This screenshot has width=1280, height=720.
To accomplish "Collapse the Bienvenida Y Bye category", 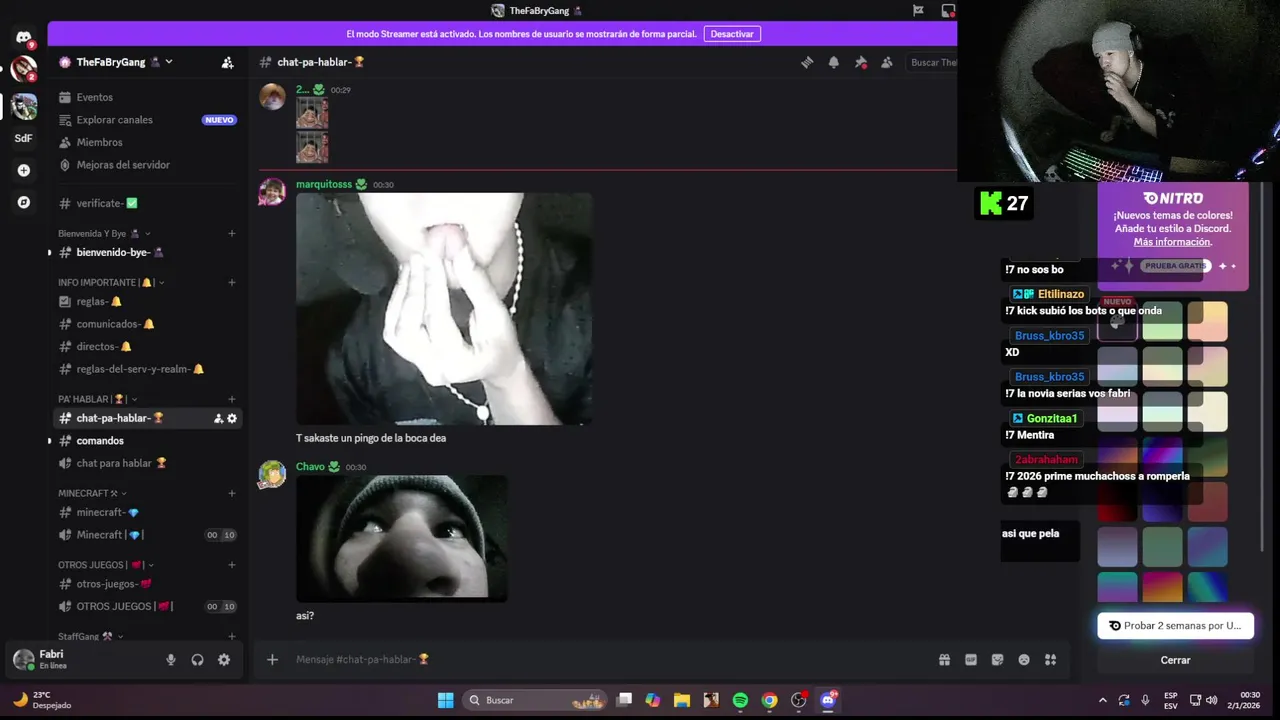I will point(104,234).
